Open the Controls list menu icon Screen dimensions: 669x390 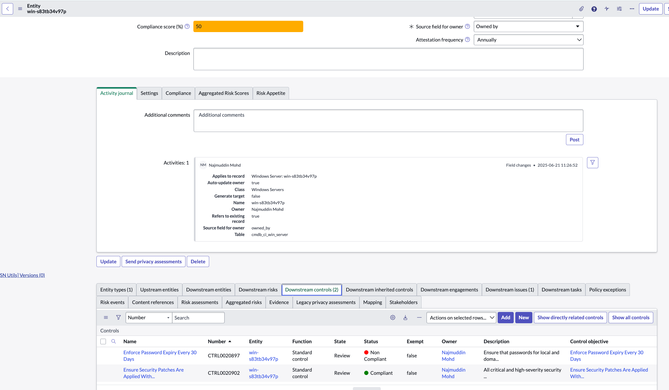pos(106,317)
